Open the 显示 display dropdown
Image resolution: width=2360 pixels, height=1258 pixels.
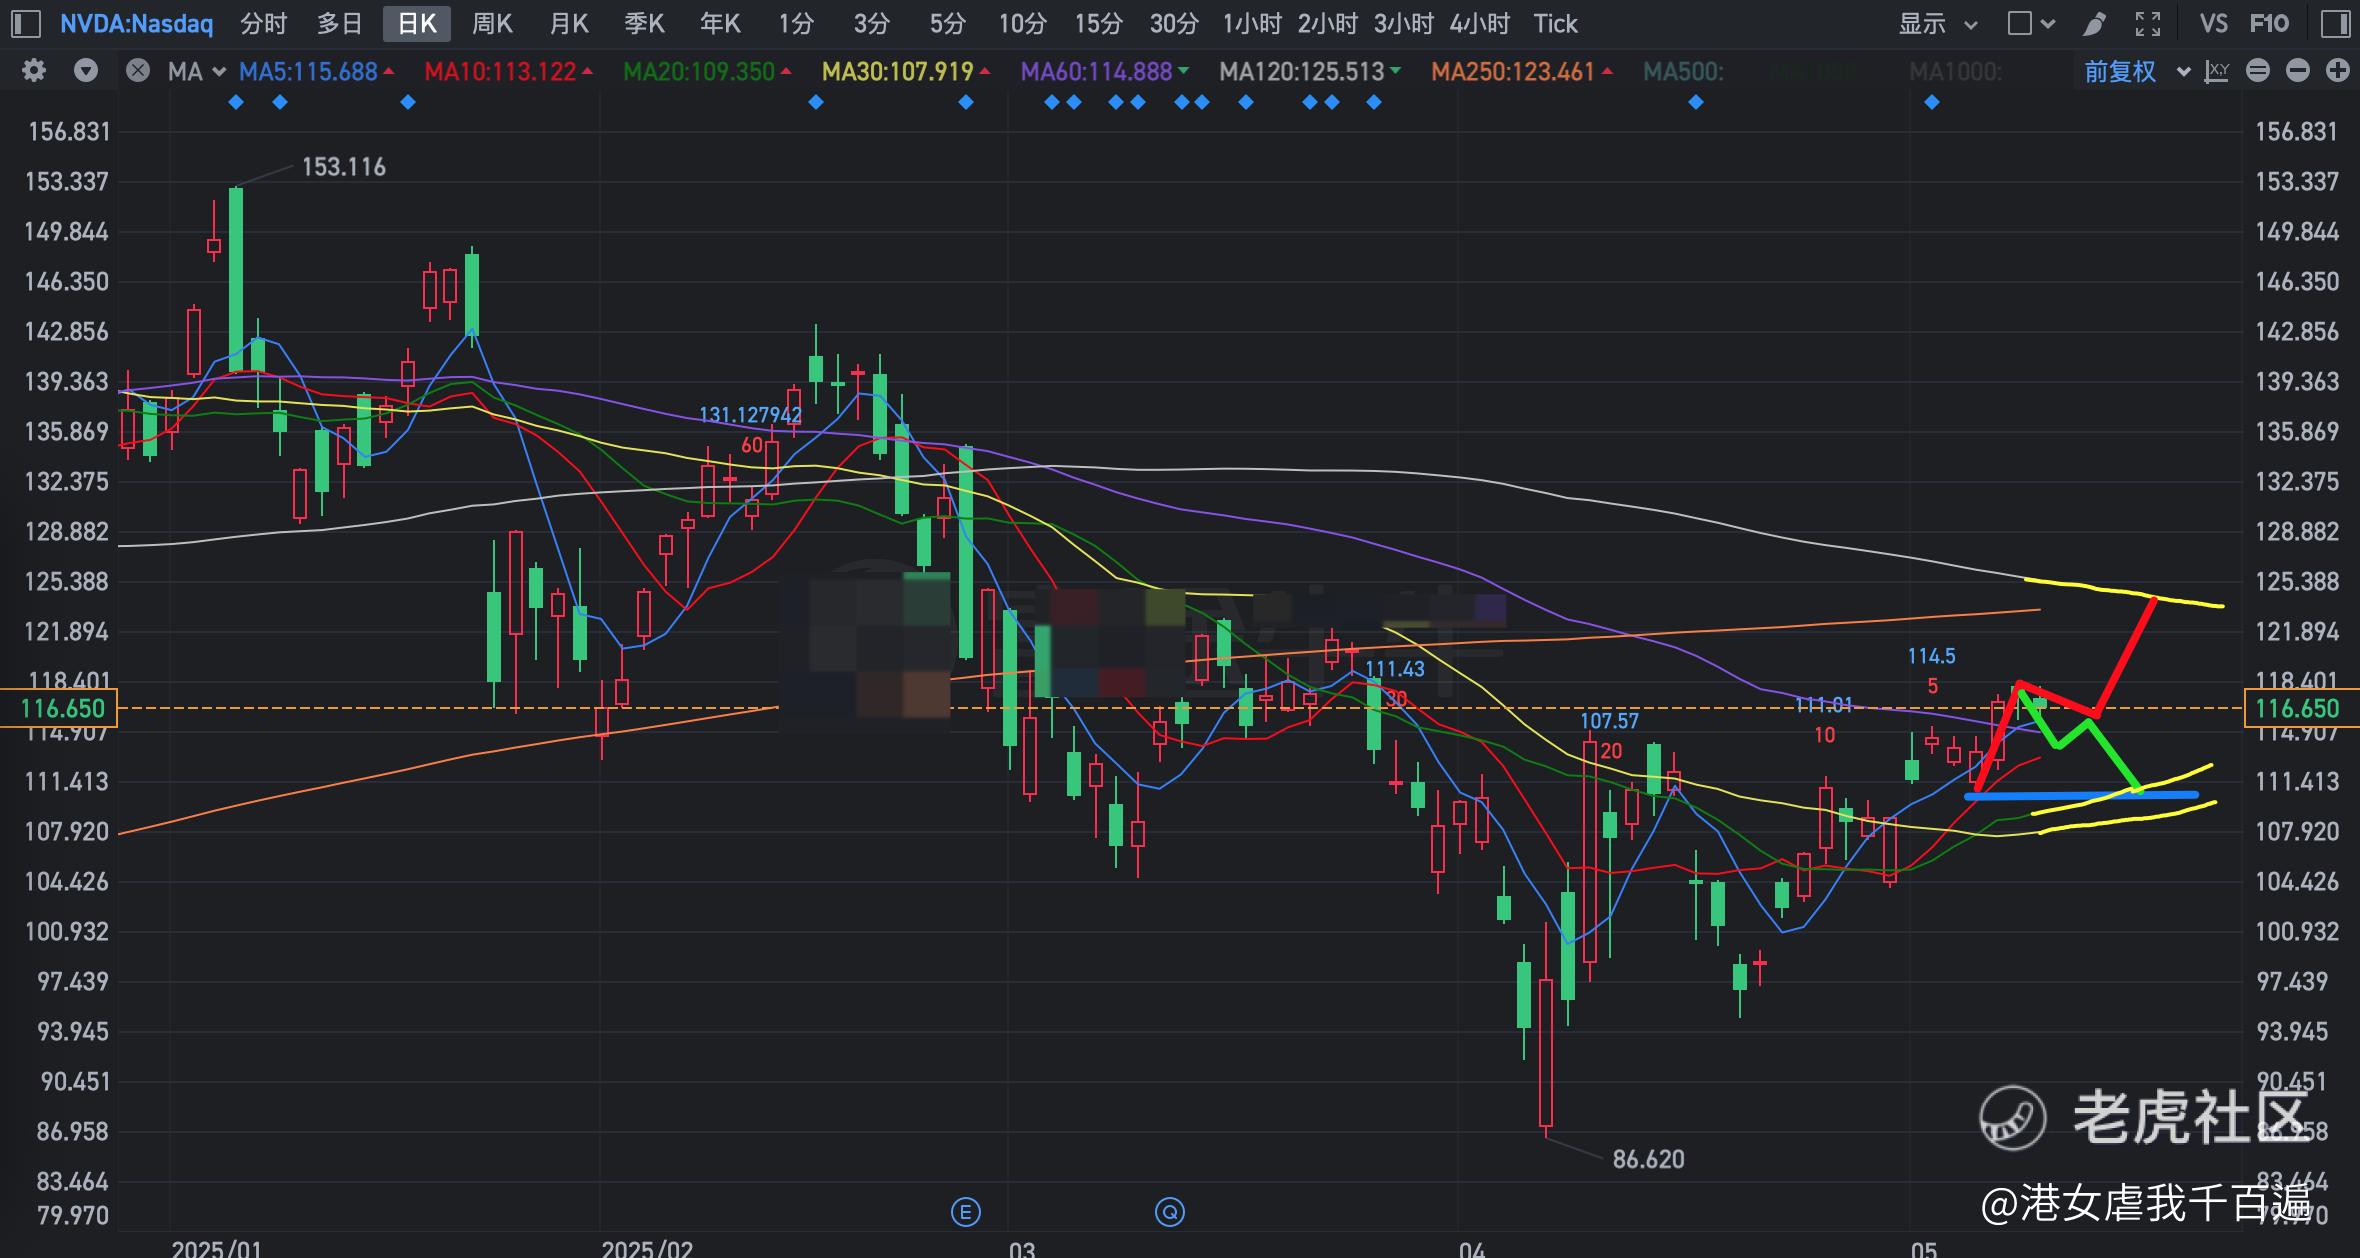pyautogui.click(x=1938, y=23)
